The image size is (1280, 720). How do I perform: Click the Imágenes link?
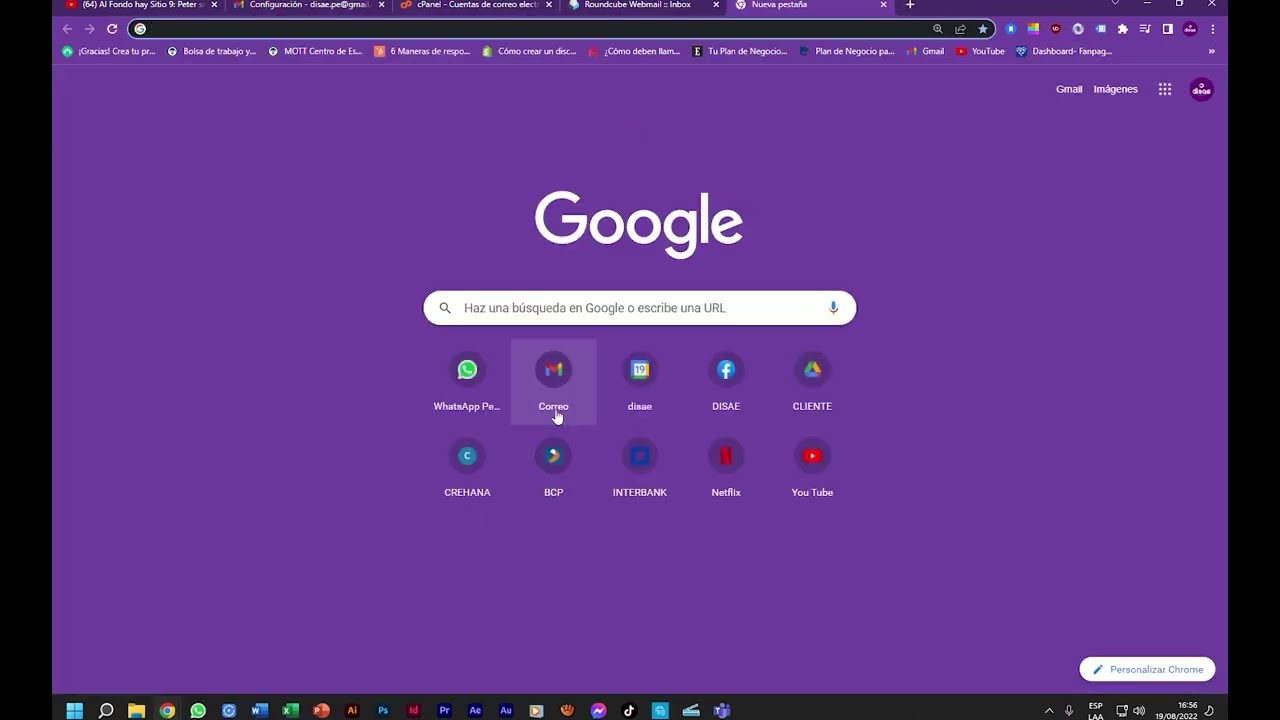(1115, 89)
